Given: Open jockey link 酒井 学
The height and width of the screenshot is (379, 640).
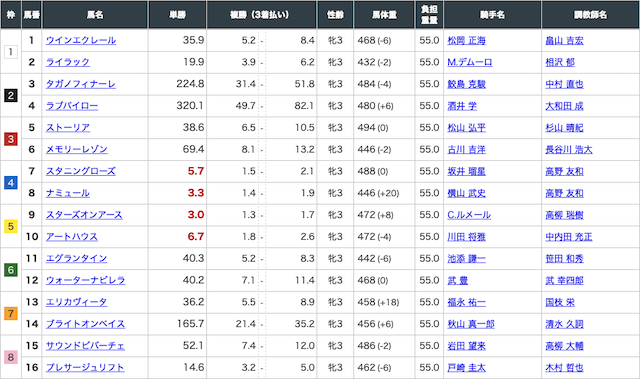Looking at the screenshot, I should point(462,106).
